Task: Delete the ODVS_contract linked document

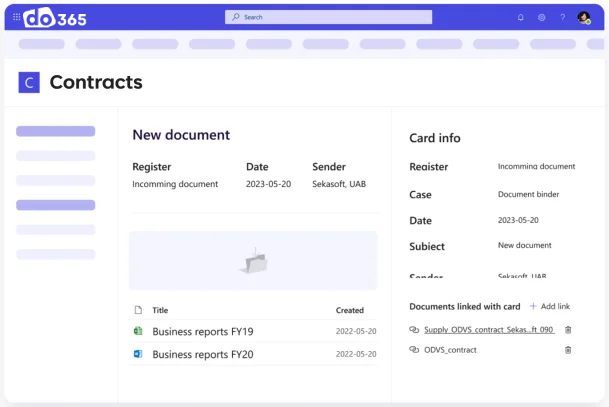Action: (568, 350)
